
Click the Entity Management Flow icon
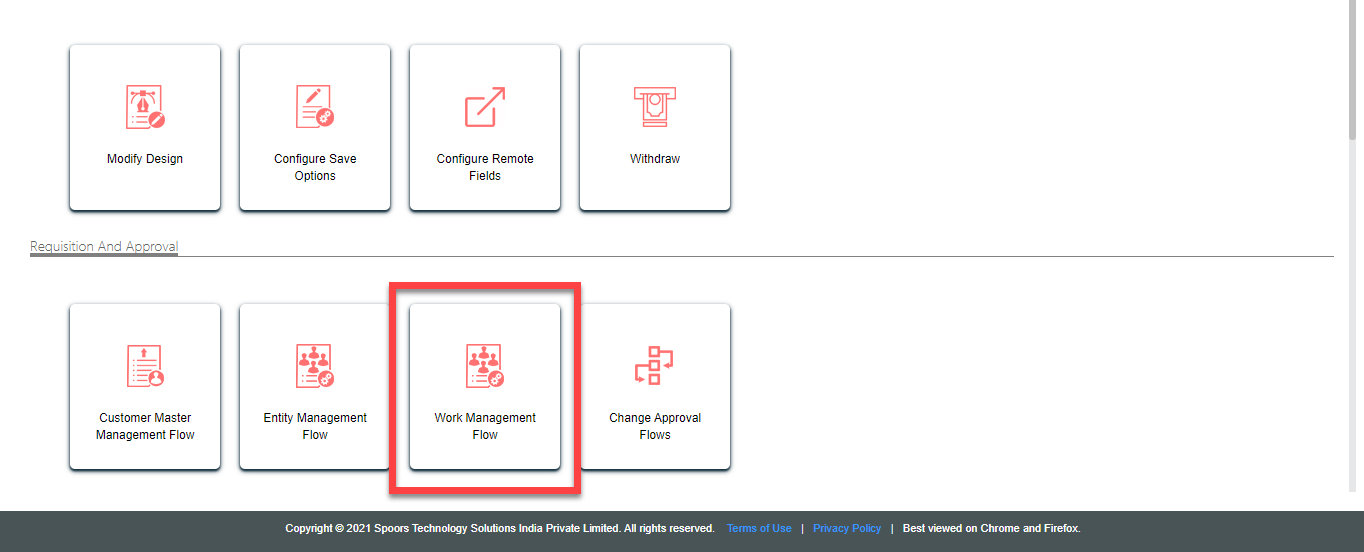[315, 366]
